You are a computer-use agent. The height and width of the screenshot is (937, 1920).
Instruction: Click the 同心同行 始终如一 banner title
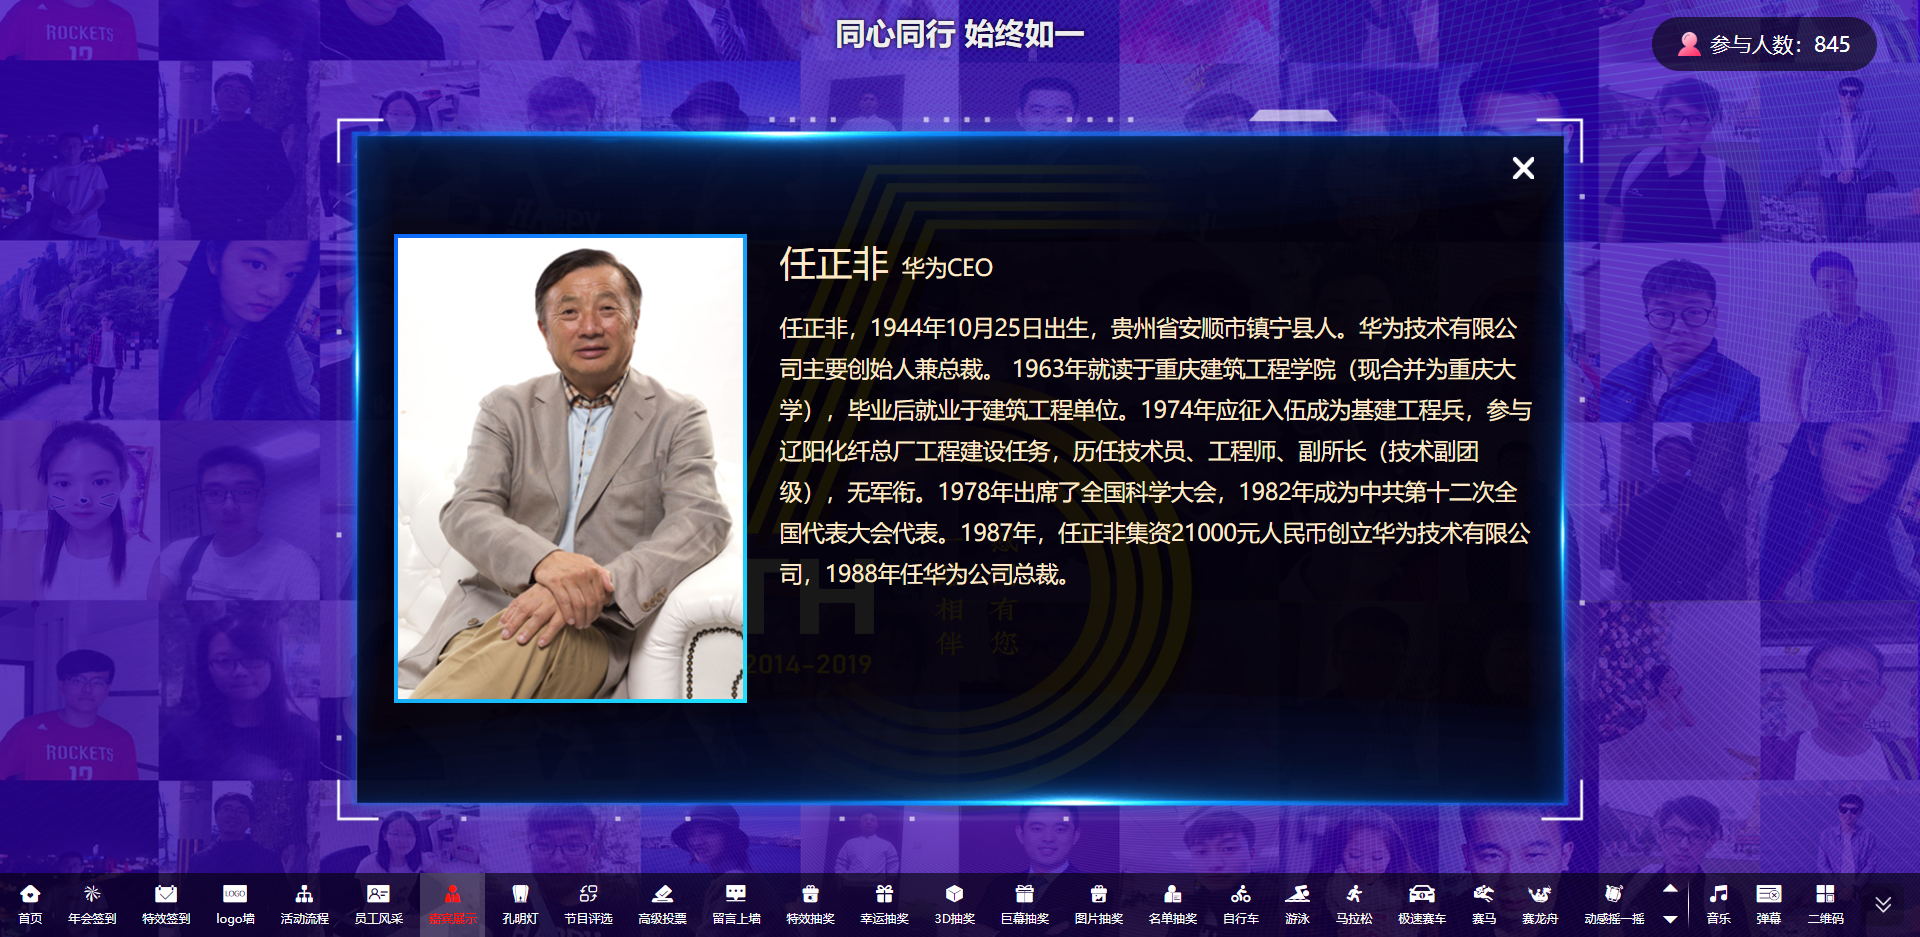960,34
